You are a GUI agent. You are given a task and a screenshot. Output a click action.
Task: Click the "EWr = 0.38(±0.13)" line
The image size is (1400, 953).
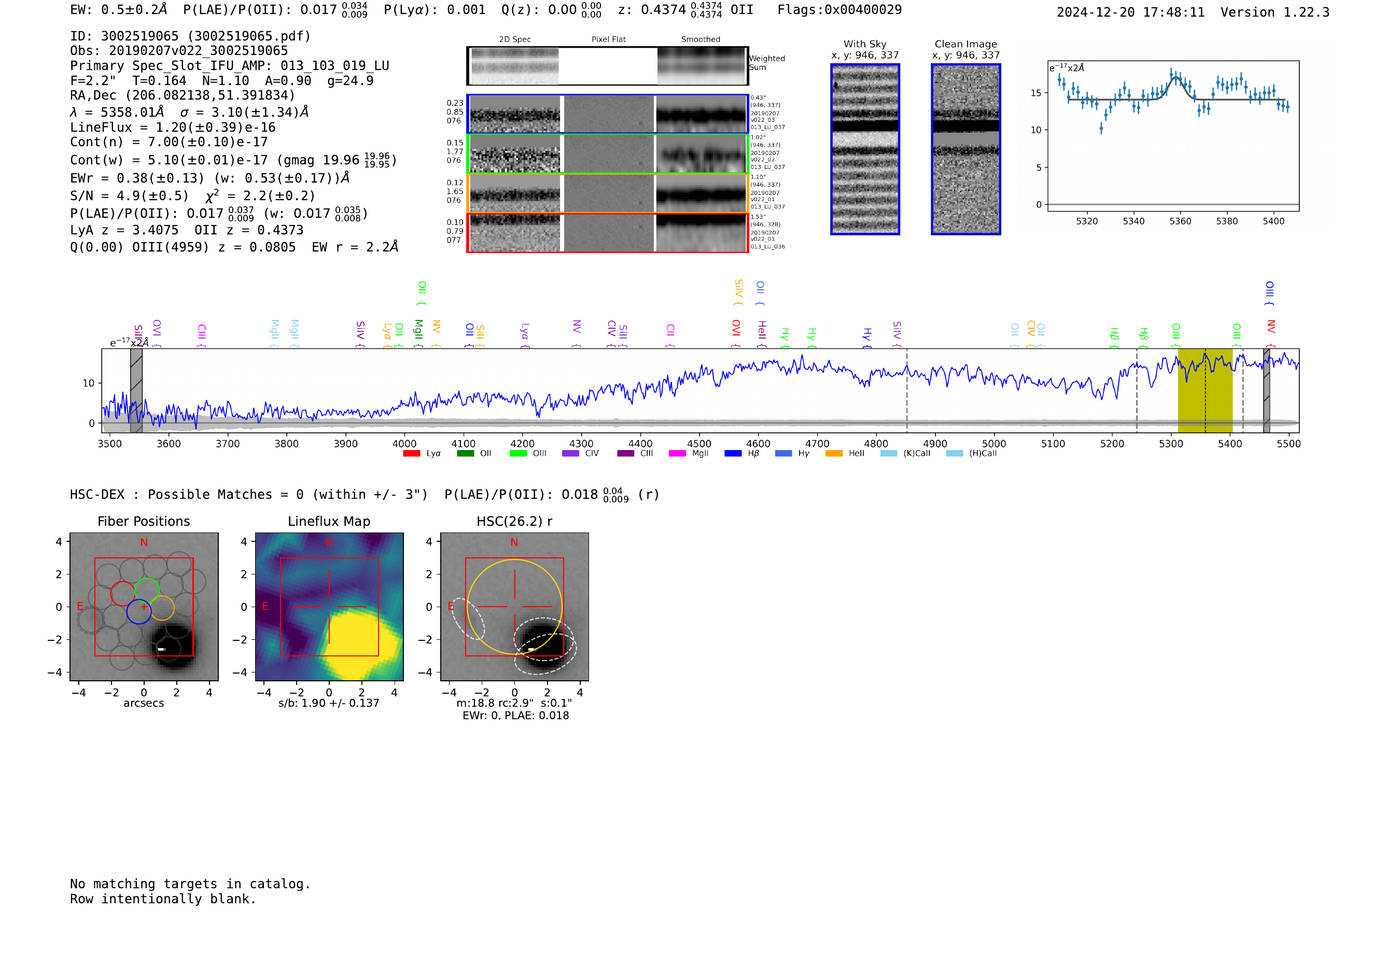[210, 178]
